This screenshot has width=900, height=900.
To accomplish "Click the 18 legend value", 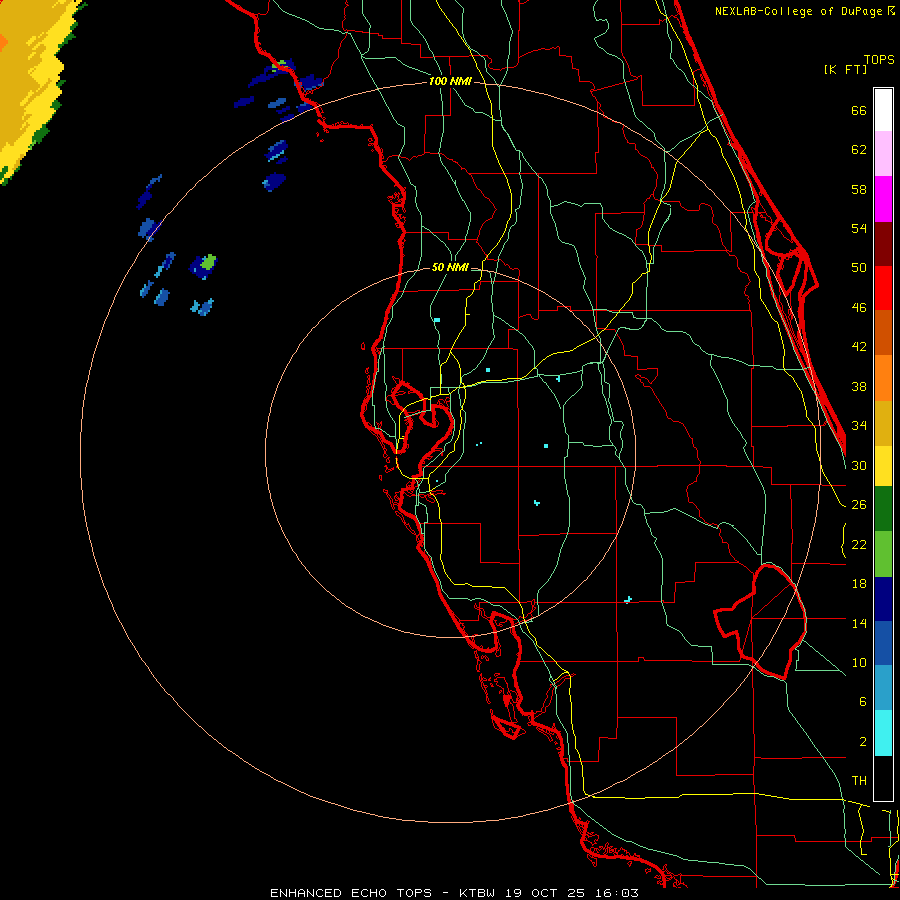I will pos(859,584).
